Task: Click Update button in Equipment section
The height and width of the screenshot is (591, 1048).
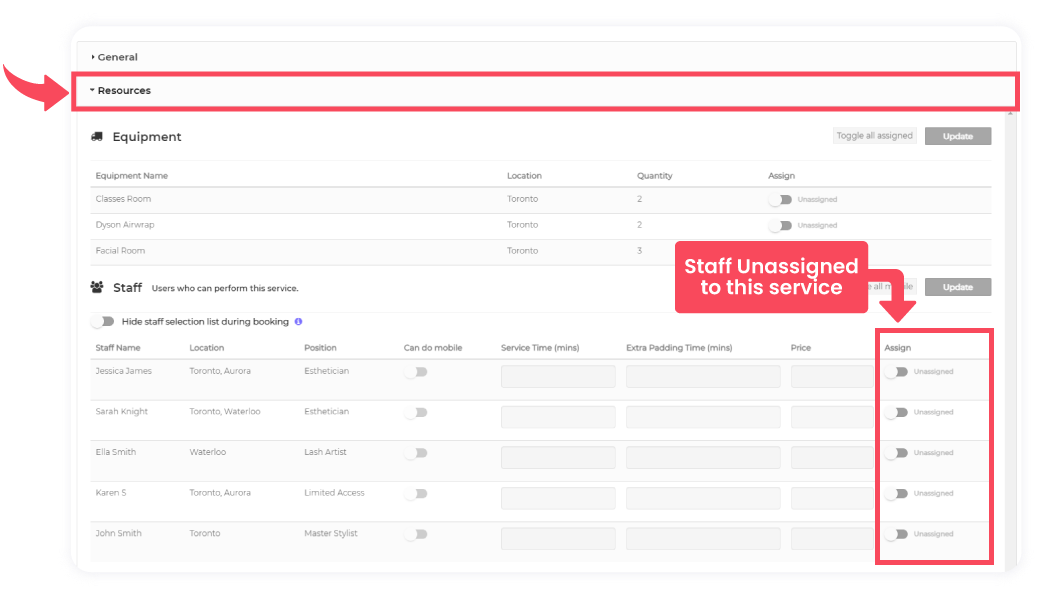Action: tap(958, 136)
